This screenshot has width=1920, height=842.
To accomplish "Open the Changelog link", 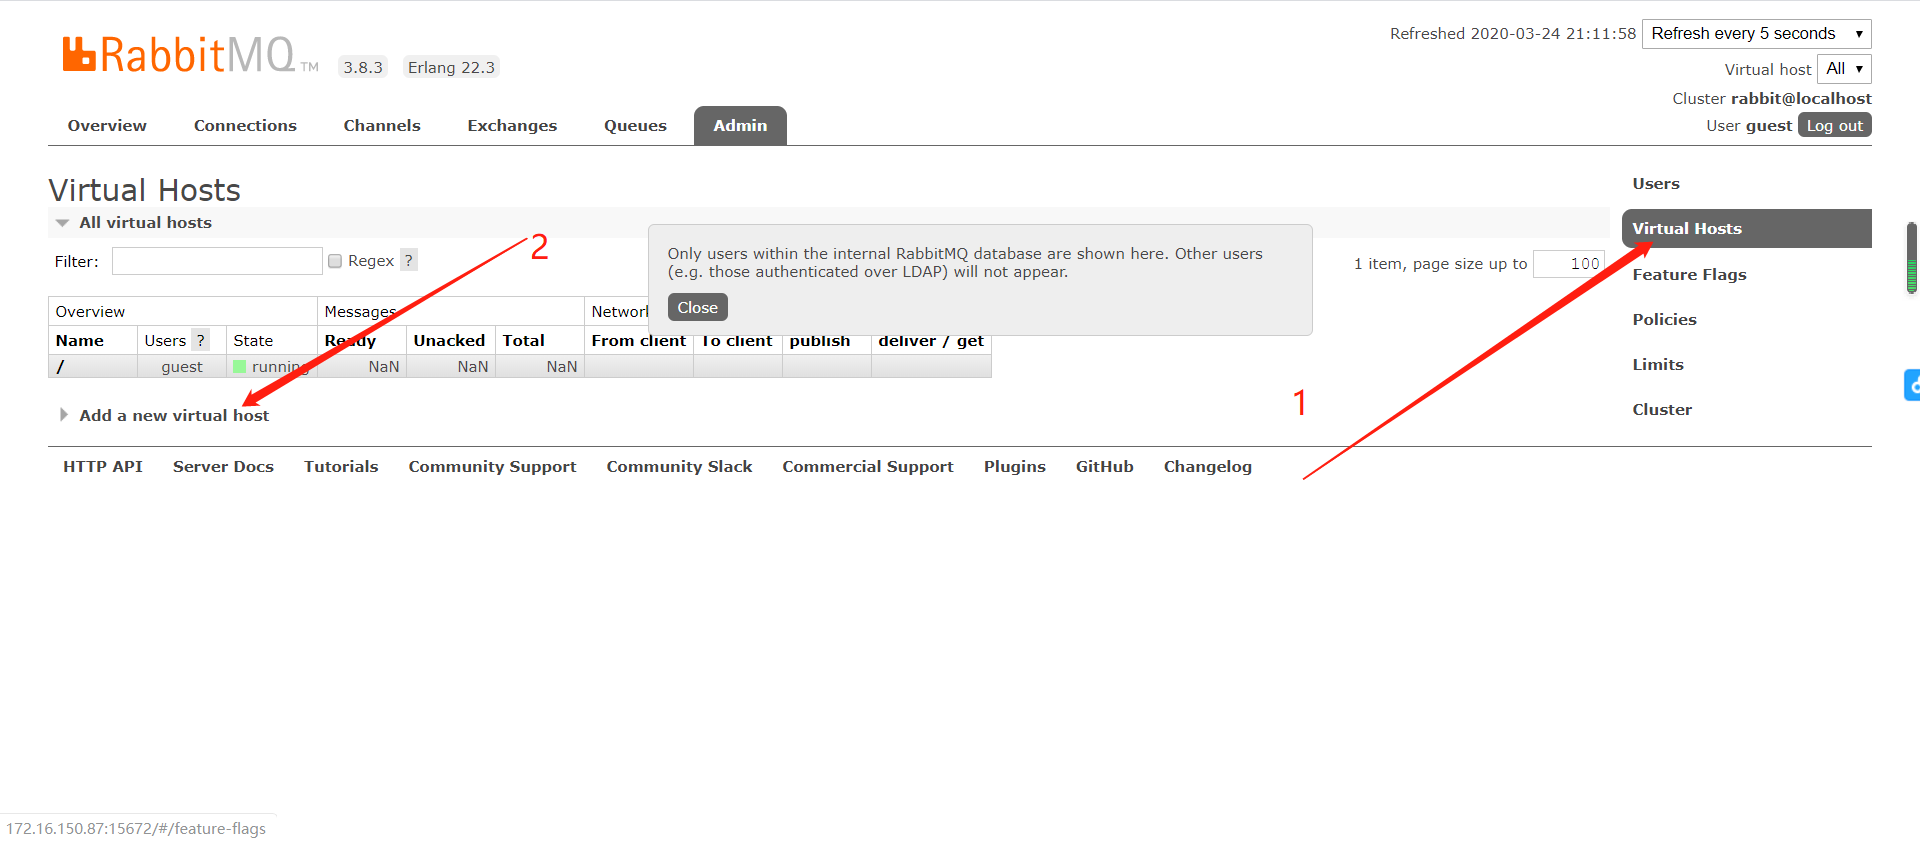I will (x=1207, y=467).
